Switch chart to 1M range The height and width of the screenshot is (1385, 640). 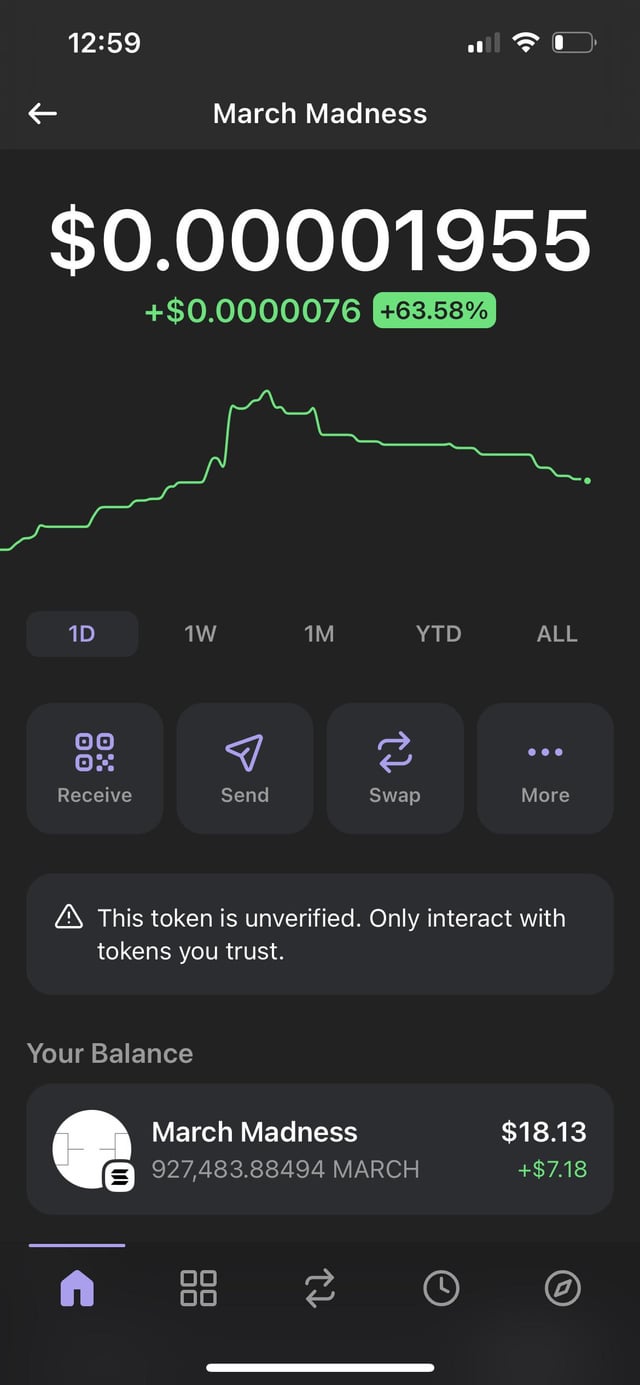click(319, 634)
